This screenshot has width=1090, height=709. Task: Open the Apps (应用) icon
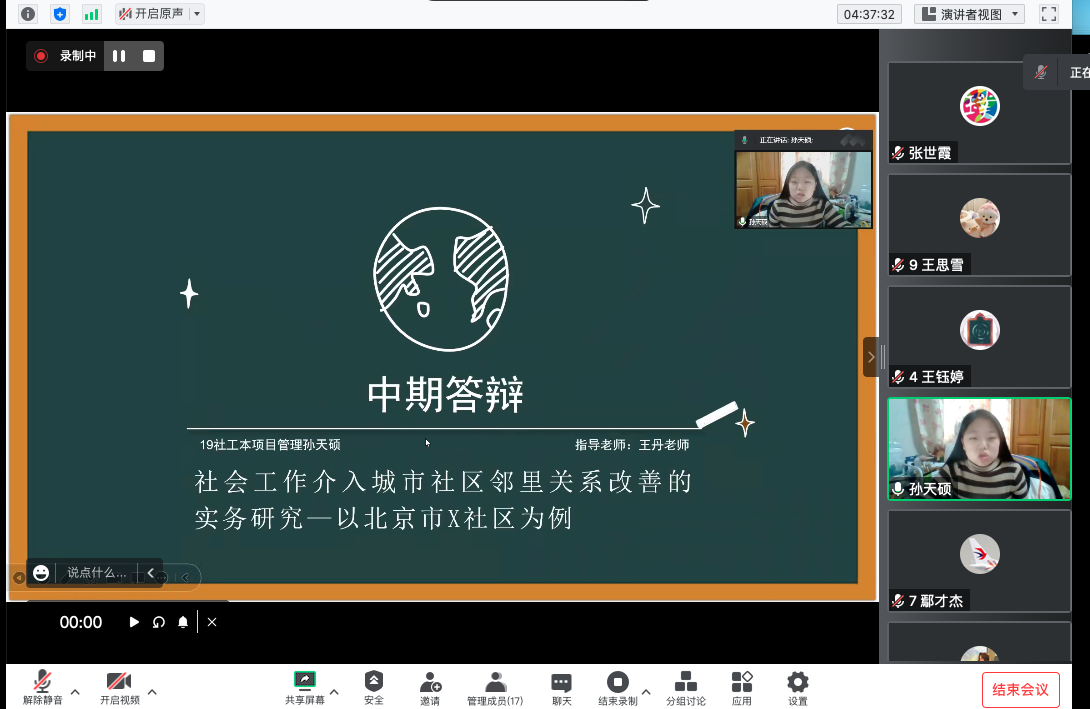[x=741, y=685]
